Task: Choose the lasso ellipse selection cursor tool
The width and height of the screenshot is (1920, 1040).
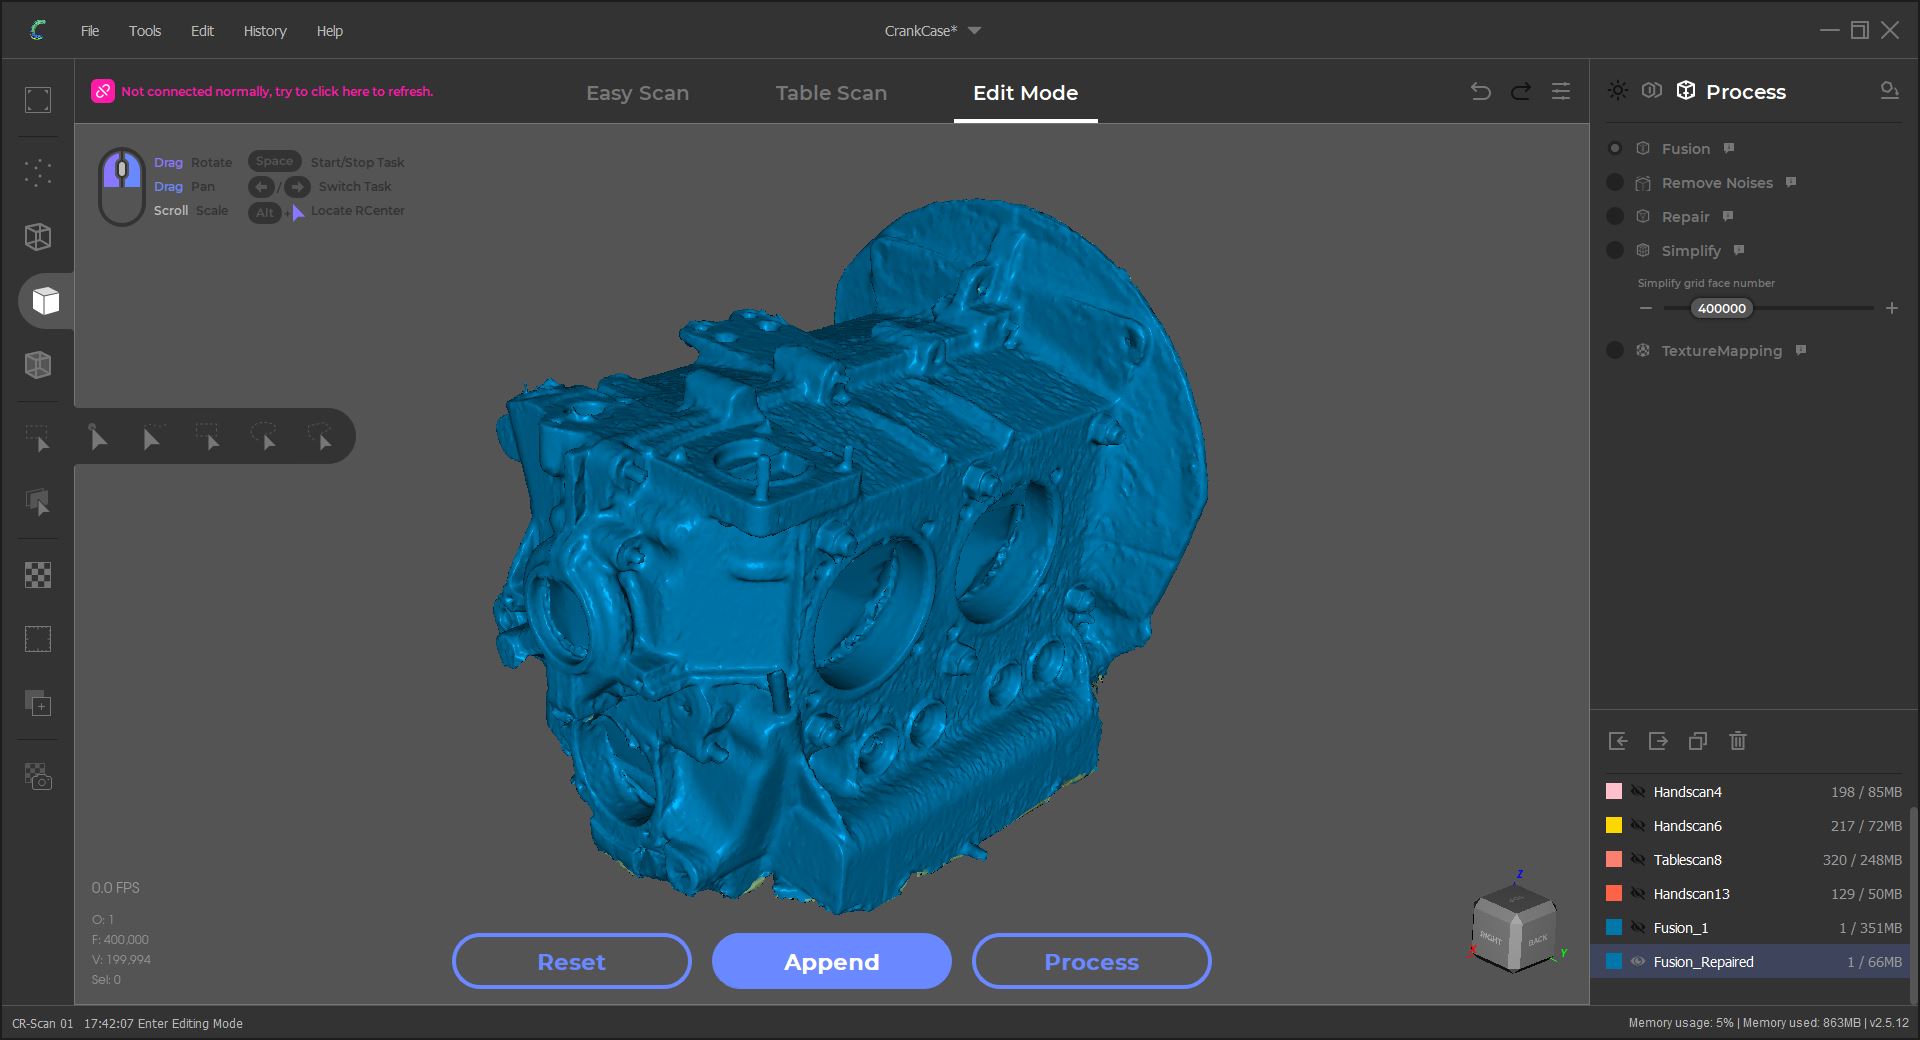Action: click(x=264, y=437)
